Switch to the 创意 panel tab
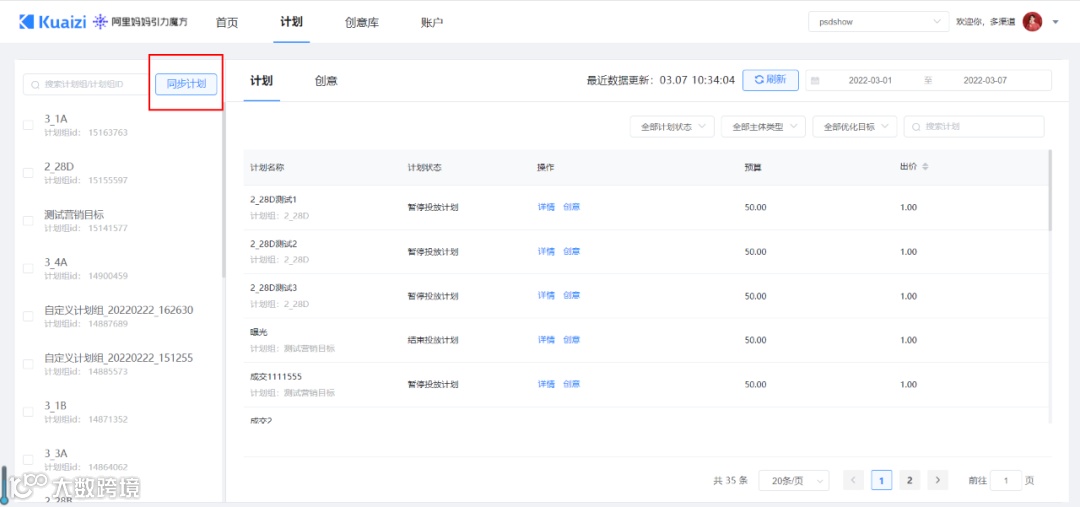 click(326, 81)
